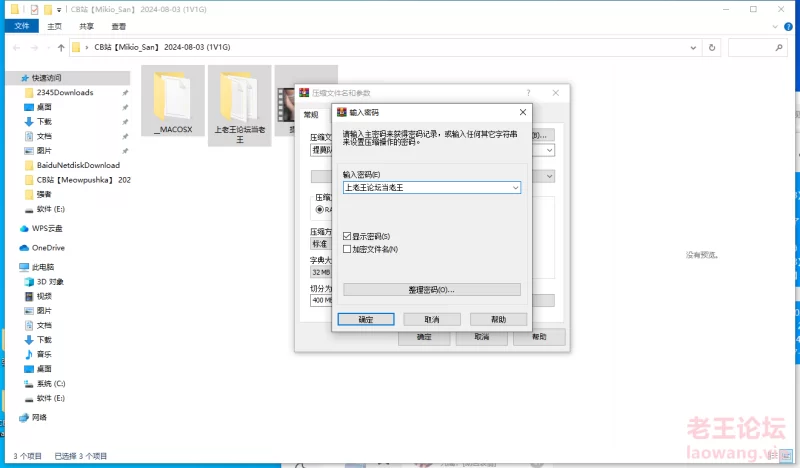Image resolution: width=800 pixels, height=468 pixels.
Task: Click the properties checkmark icon in title bar
Action: [34, 9]
